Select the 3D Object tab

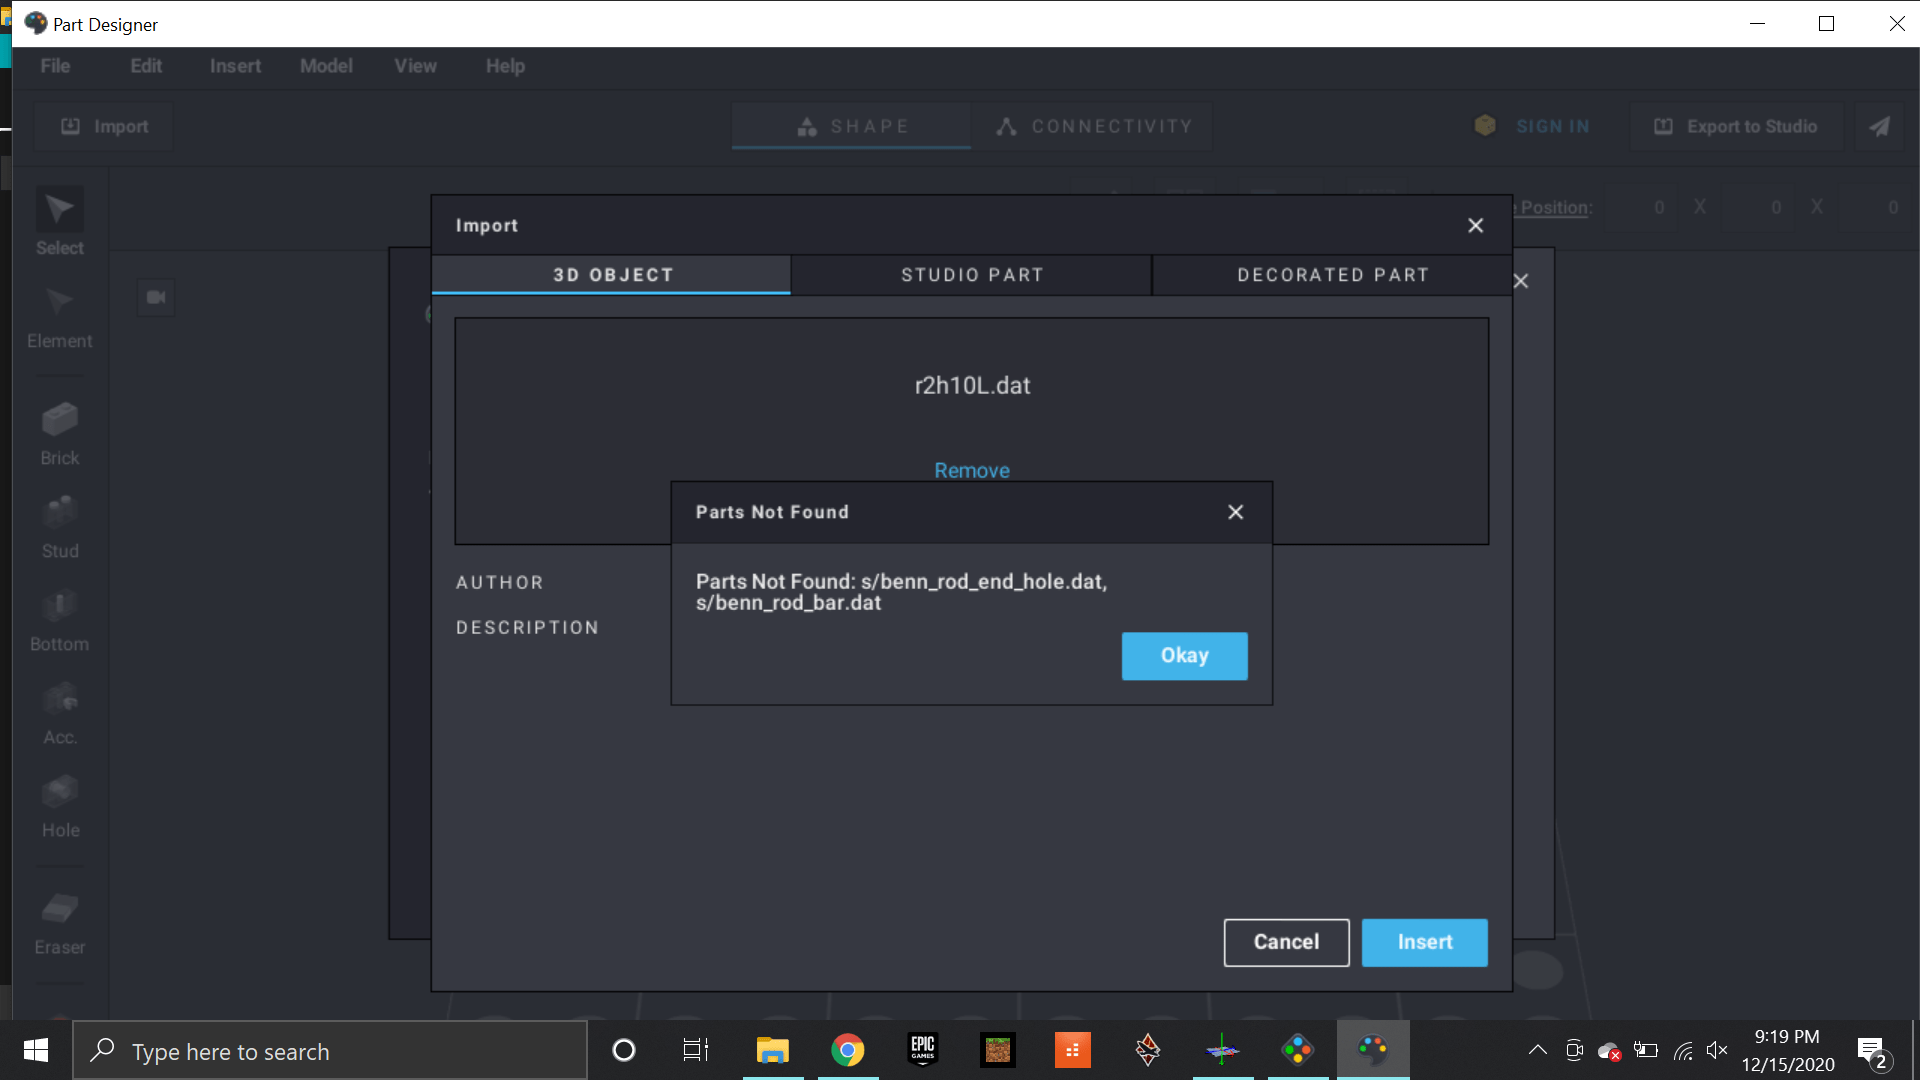point(612,275)
